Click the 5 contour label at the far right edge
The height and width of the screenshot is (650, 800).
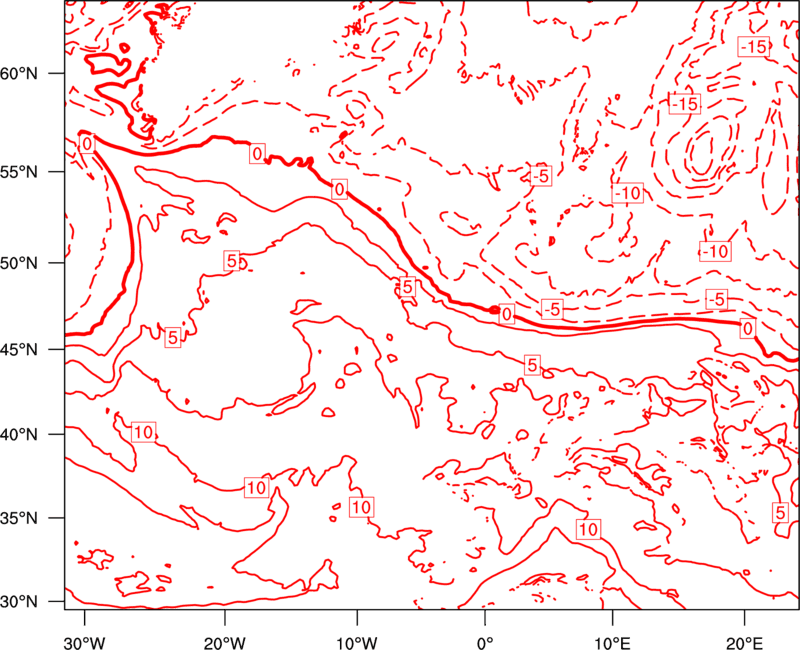780,512
